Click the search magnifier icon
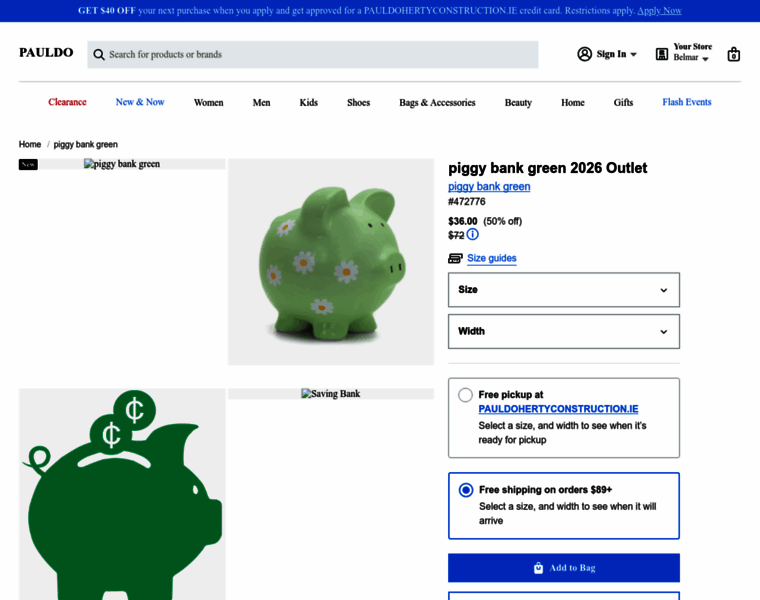Image resolution: width=760 pixels, height=600 pixels. (99, 54)
